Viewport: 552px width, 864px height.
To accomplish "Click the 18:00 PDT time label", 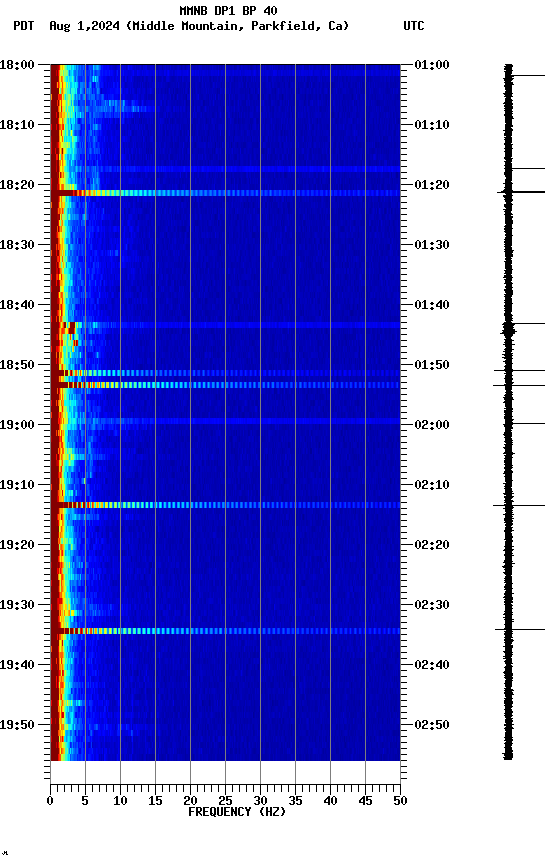I will pos(17,65).
